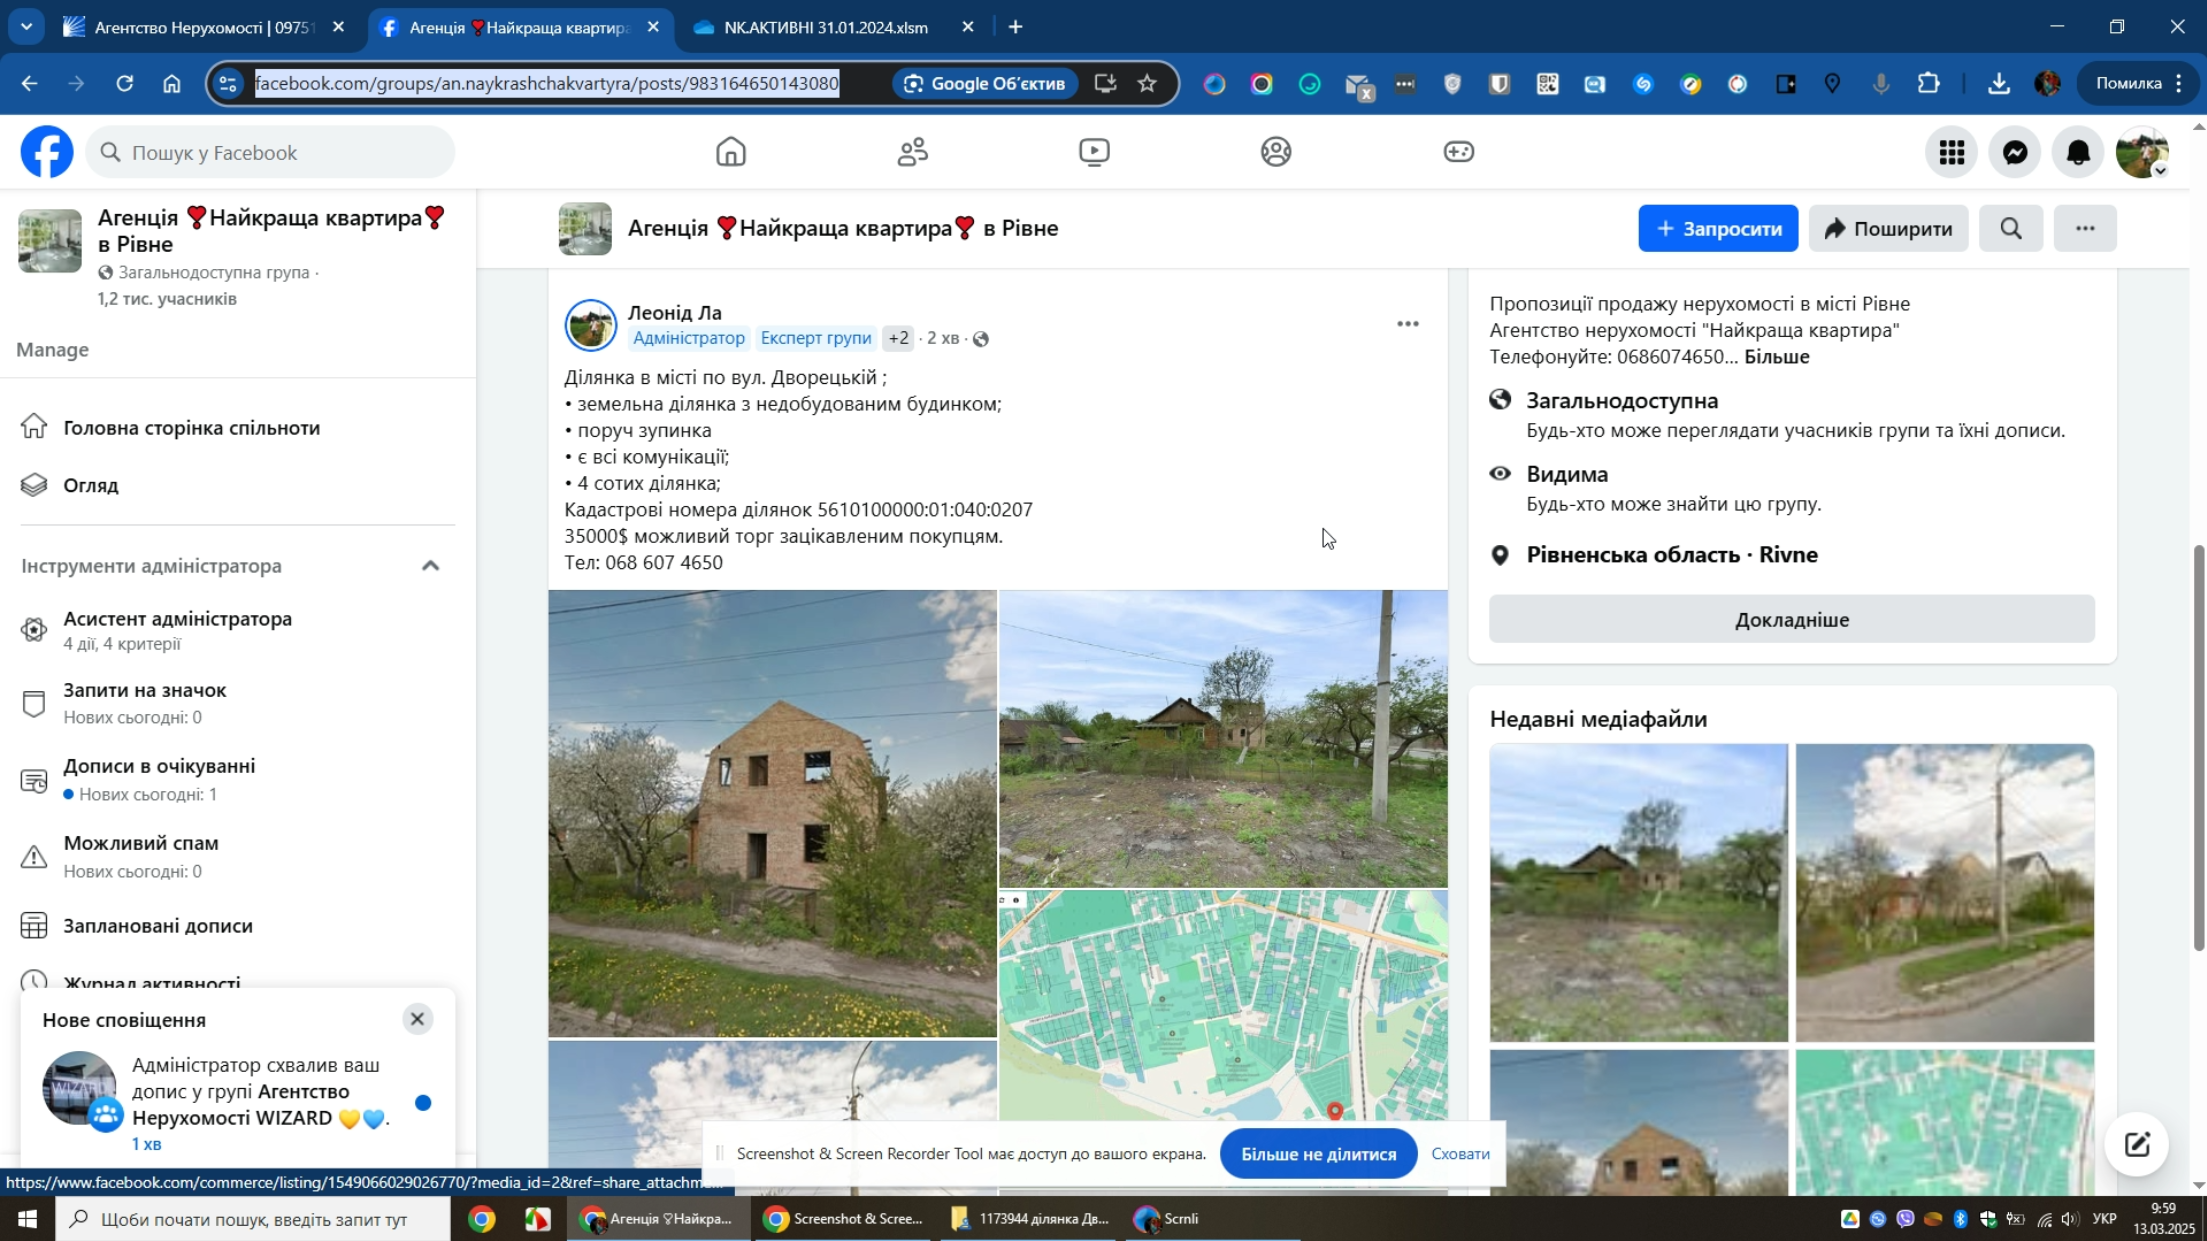The height and width of the screenshot is (1241, 2207).
Task: Close the Нове сповіщення popup
Action: (417, 1019)
